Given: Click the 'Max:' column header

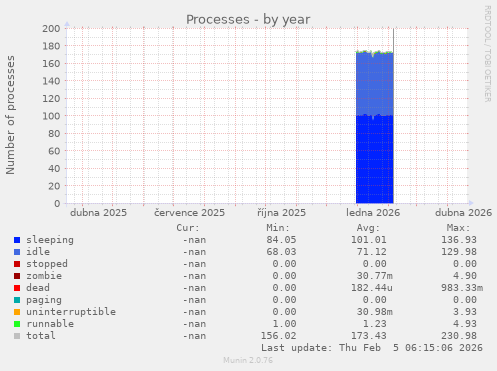Looking at the screenshot, I should click(459, 228).
